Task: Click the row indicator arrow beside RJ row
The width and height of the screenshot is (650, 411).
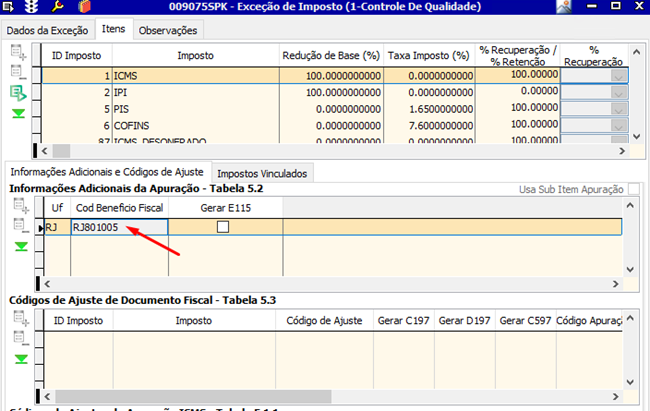Action: (40, 228)
